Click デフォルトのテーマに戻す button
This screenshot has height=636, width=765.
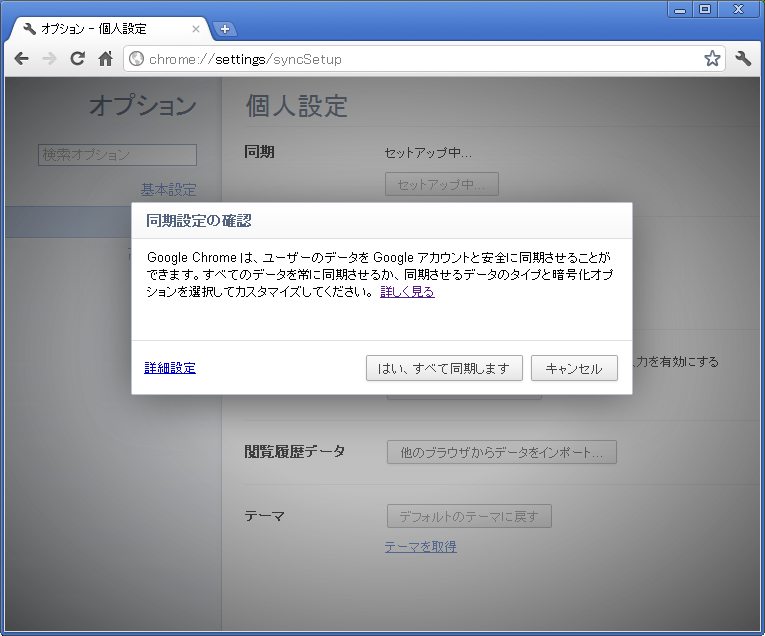coord(469,516)
